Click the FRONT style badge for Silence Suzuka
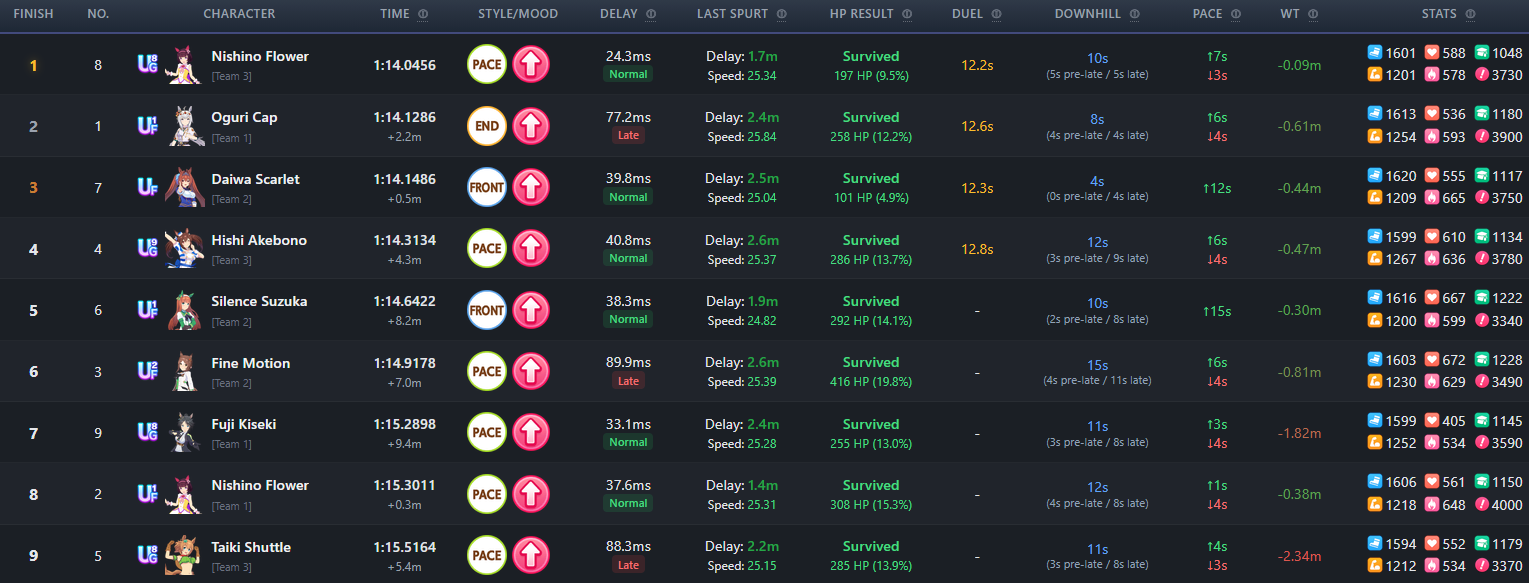The image size is (1529, 583). click(487, 310)
